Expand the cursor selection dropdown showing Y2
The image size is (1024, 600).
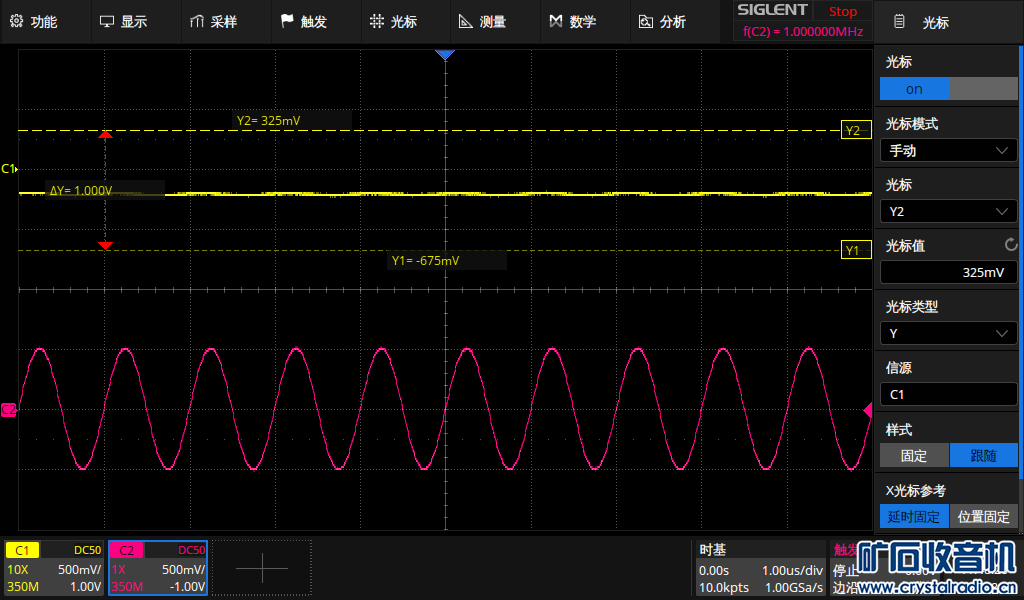click(948, 211)
